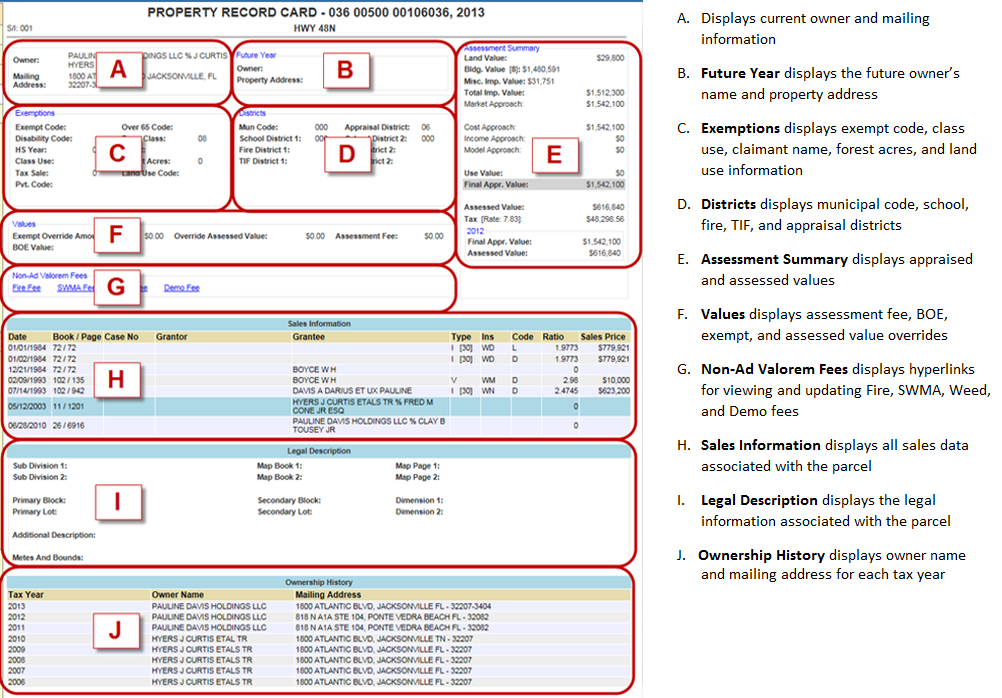Screen dimensions: 1002x698
Task: Select the 12/21/1984 sale date
Action: click(x=27, y=370)
